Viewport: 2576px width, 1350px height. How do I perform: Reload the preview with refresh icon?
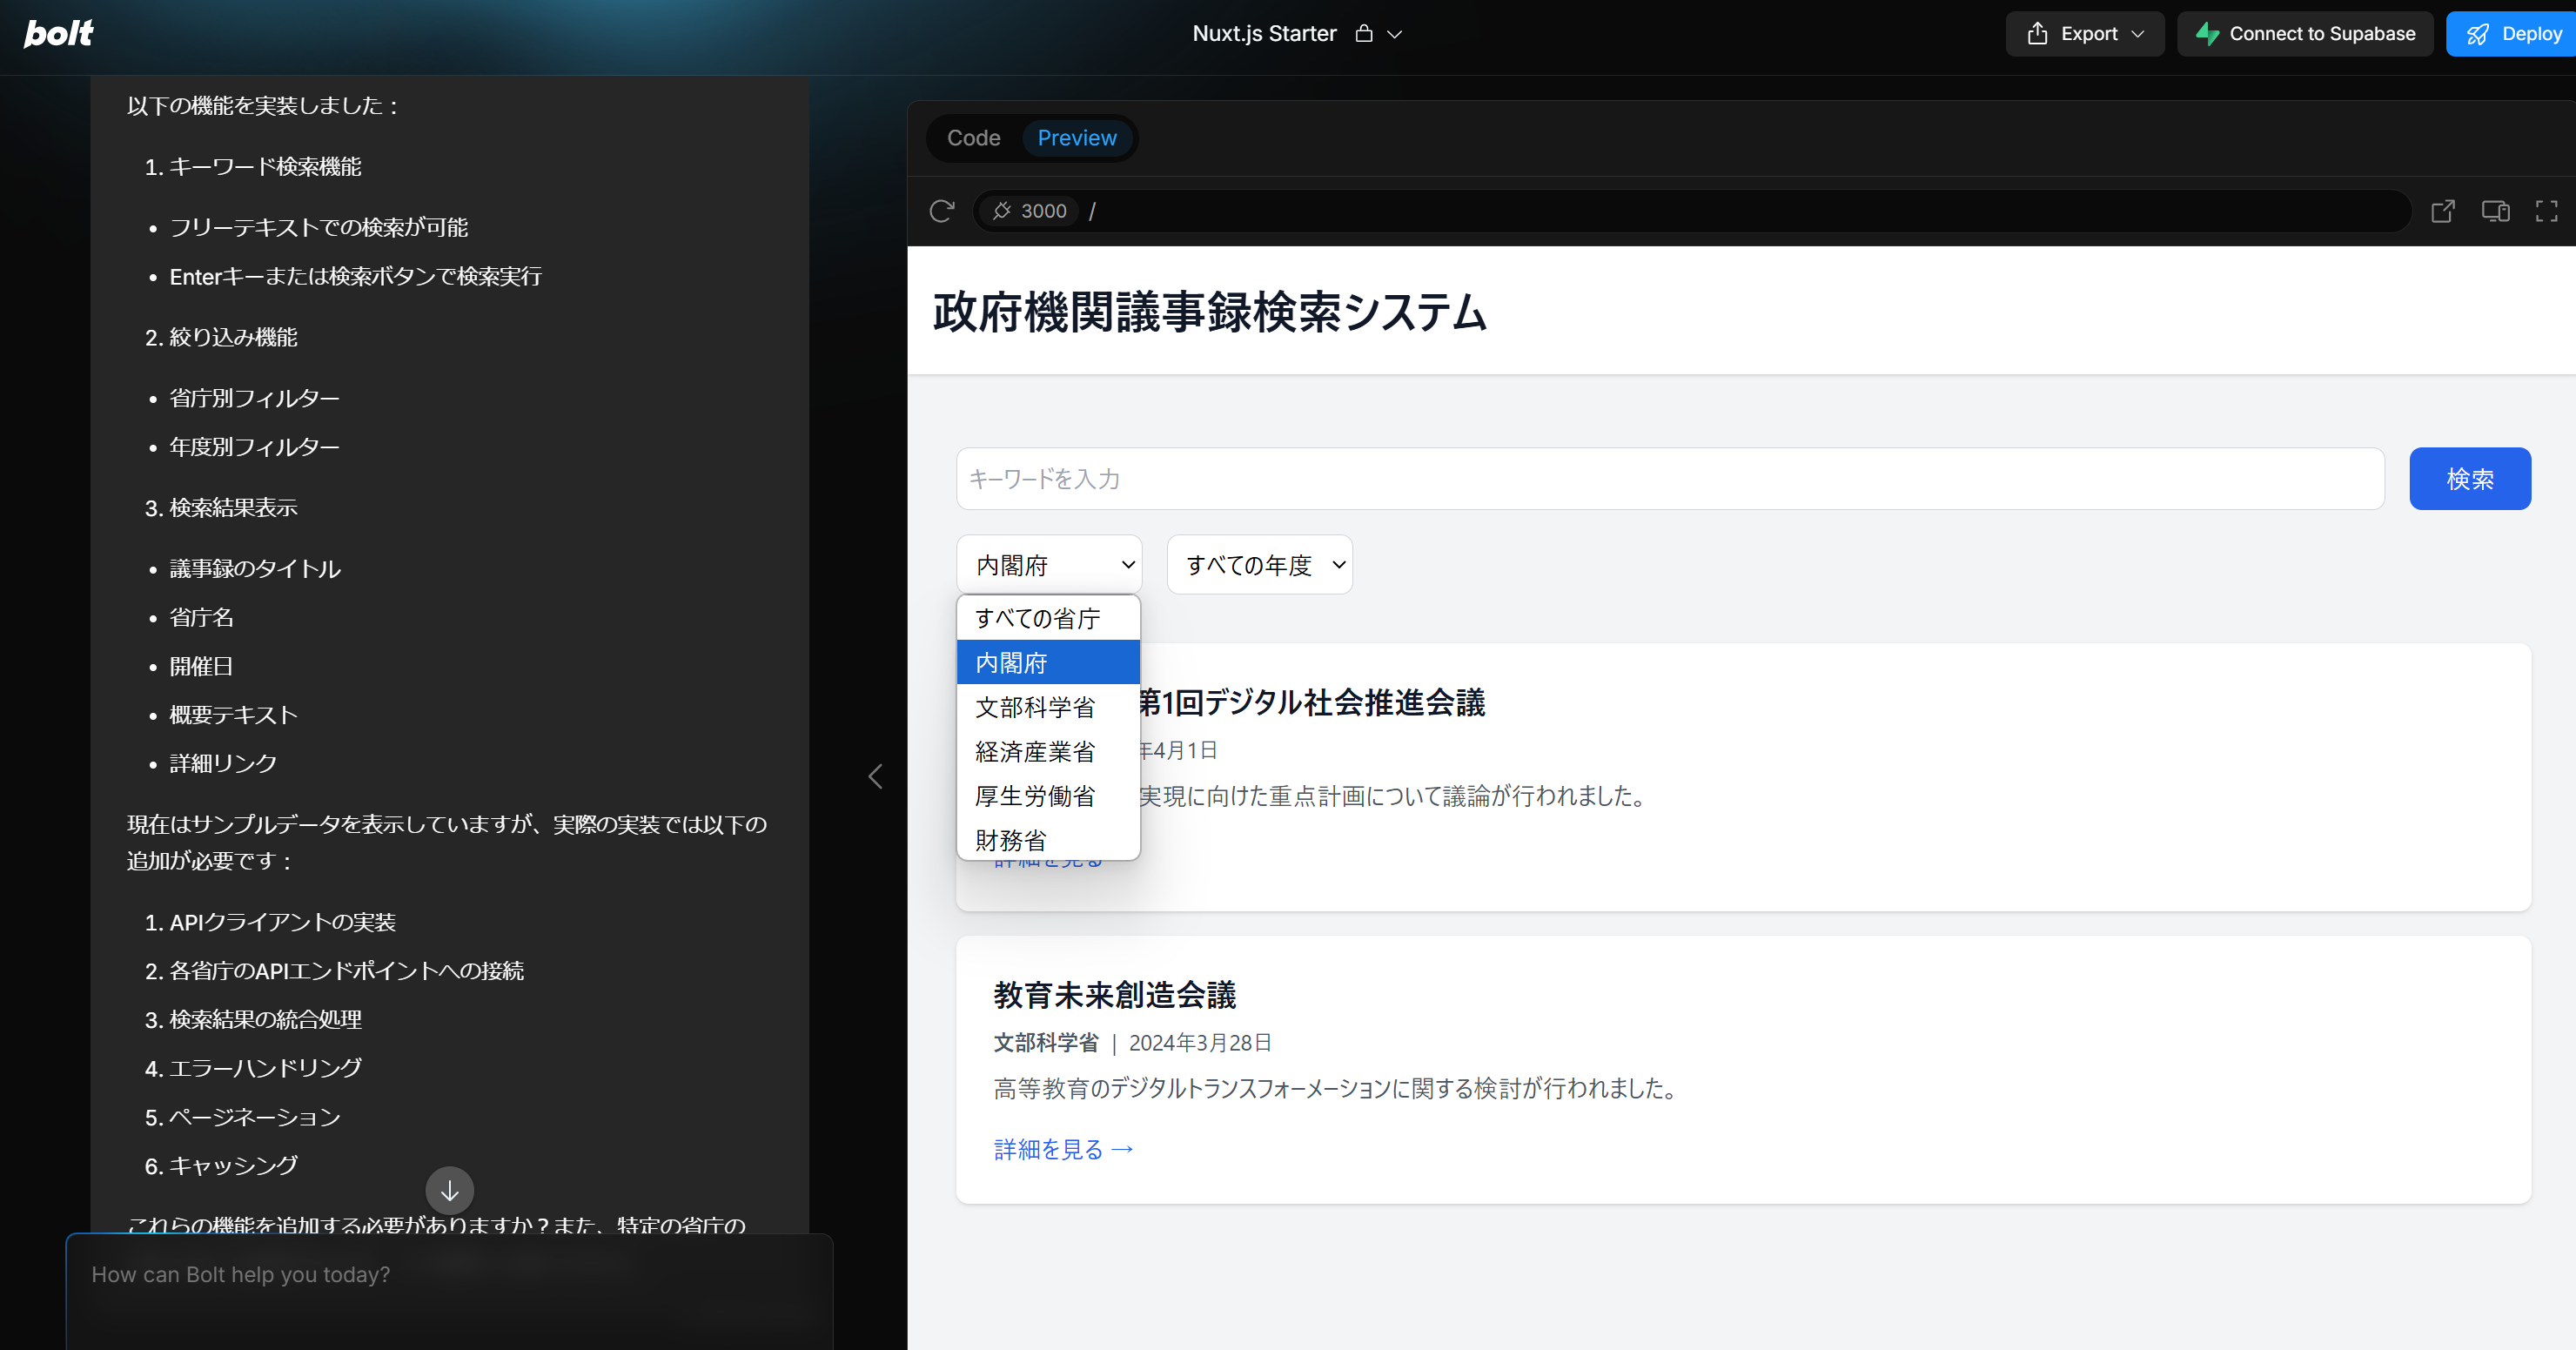[941, 211]
